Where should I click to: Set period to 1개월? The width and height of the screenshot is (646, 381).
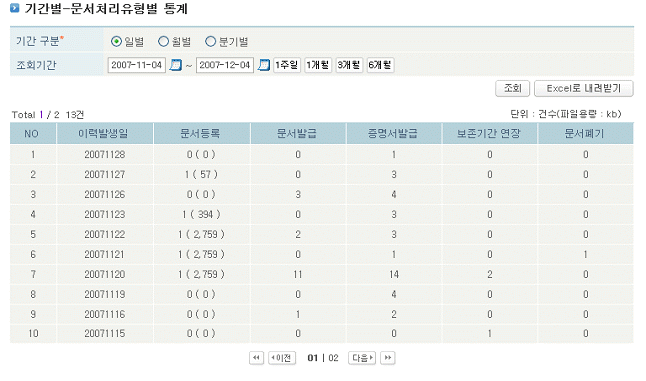pos(318,65)
